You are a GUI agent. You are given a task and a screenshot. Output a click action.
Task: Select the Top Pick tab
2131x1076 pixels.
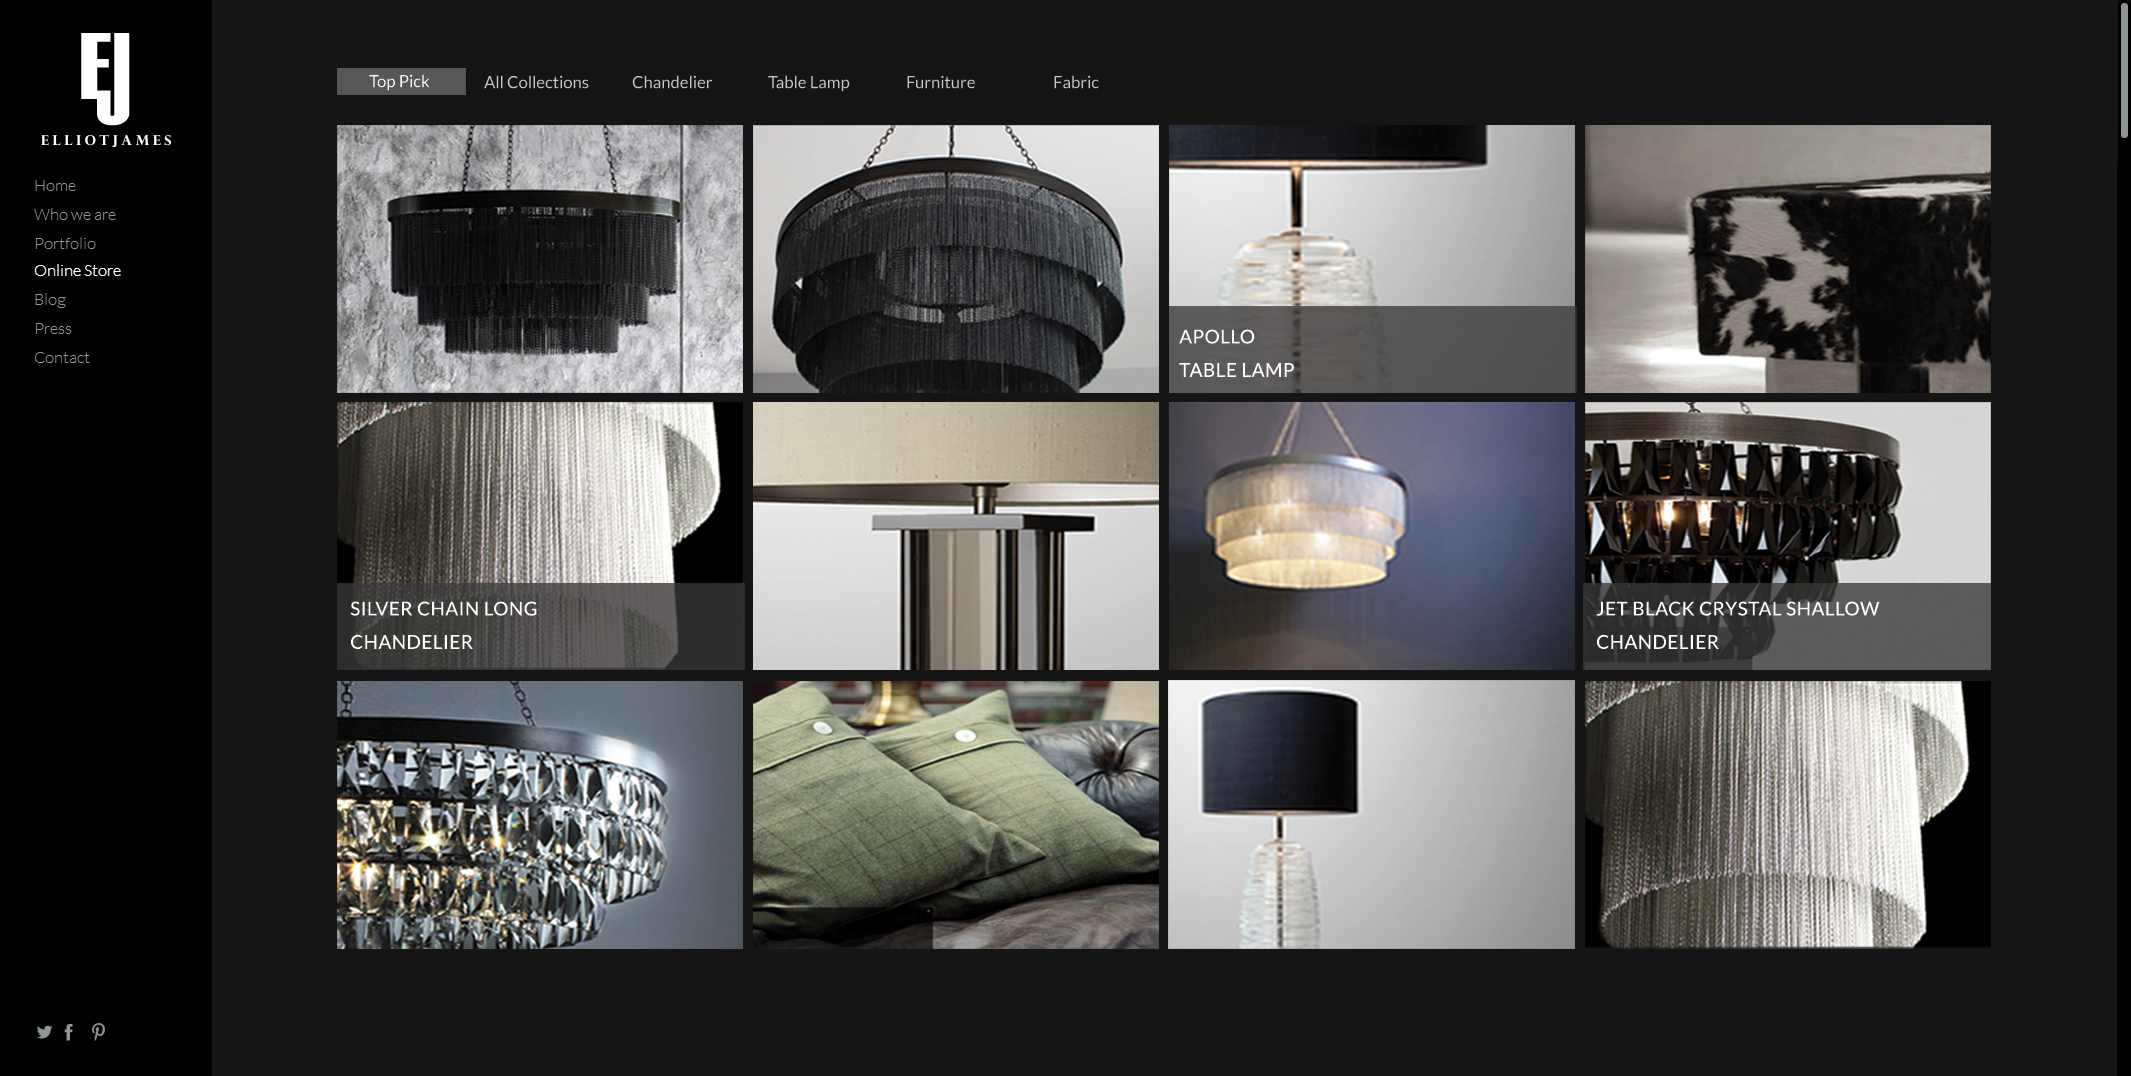pyautogui.click(x=401, y=81)
